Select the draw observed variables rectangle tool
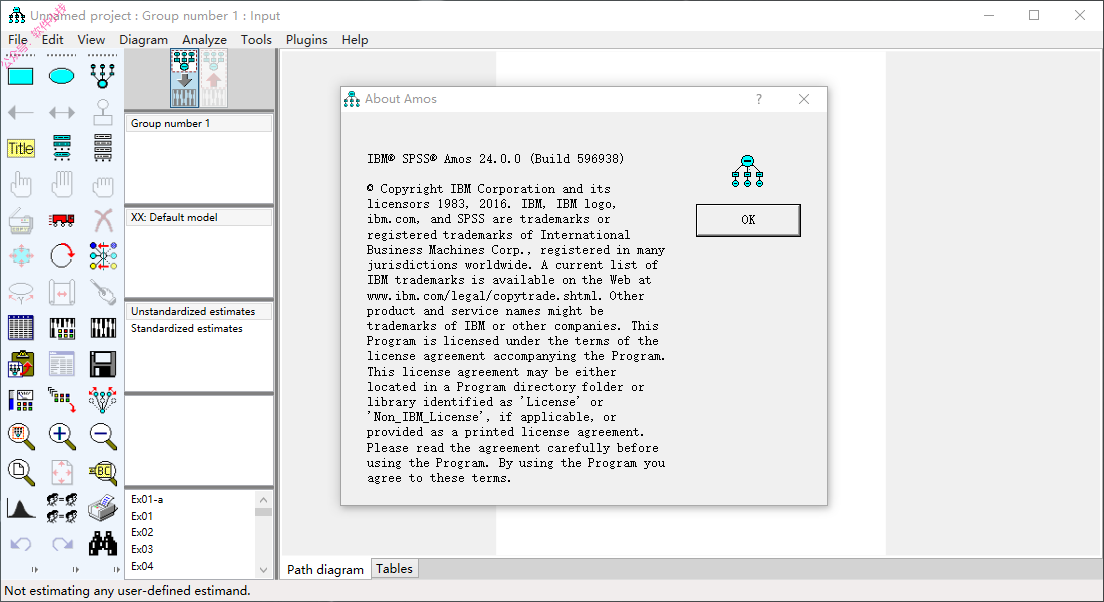The image size is (1104, 602). pyautogui.click(x=20, y=76)
